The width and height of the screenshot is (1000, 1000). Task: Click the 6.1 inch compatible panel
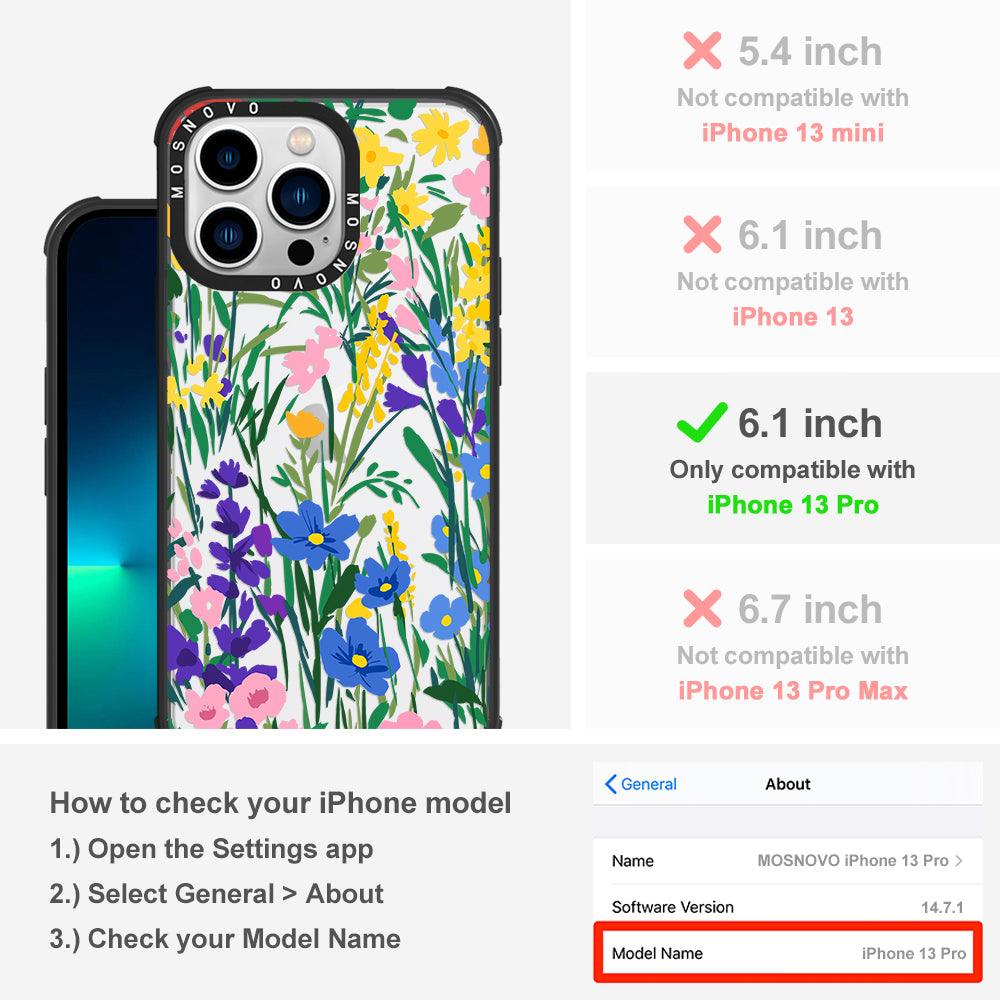(x=793, y=458)
